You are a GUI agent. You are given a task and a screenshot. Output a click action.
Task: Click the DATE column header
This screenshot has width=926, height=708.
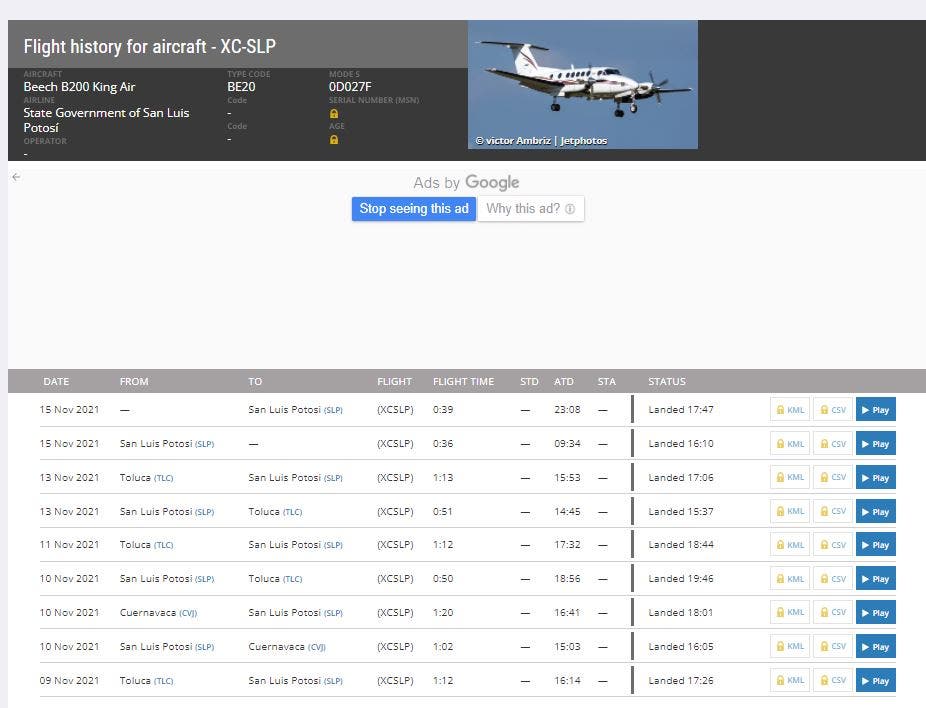point(56,382)
